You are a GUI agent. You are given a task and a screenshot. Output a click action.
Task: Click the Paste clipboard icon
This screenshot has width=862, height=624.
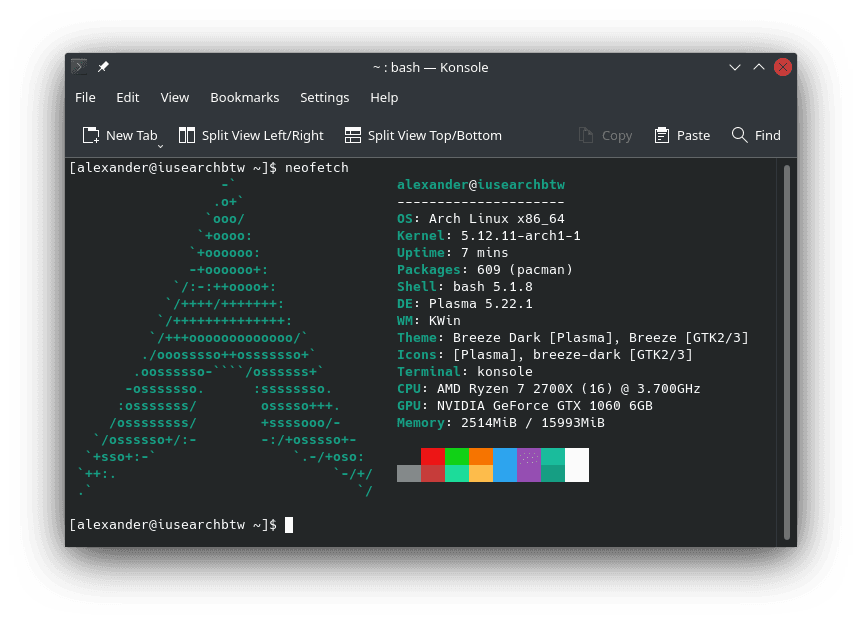(x=662, y=135)
